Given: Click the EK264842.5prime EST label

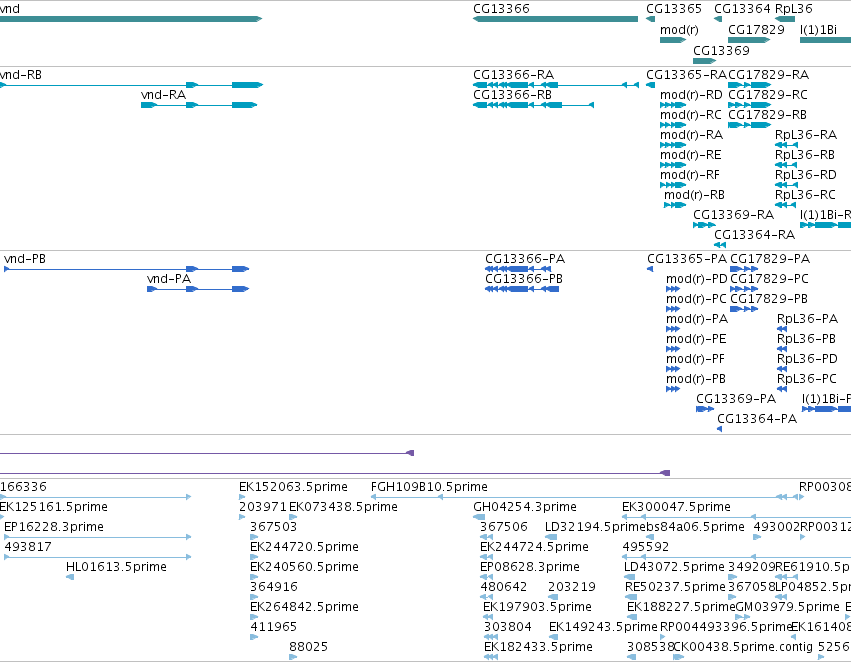Looking at the screenshot, I should click(304, 607).
